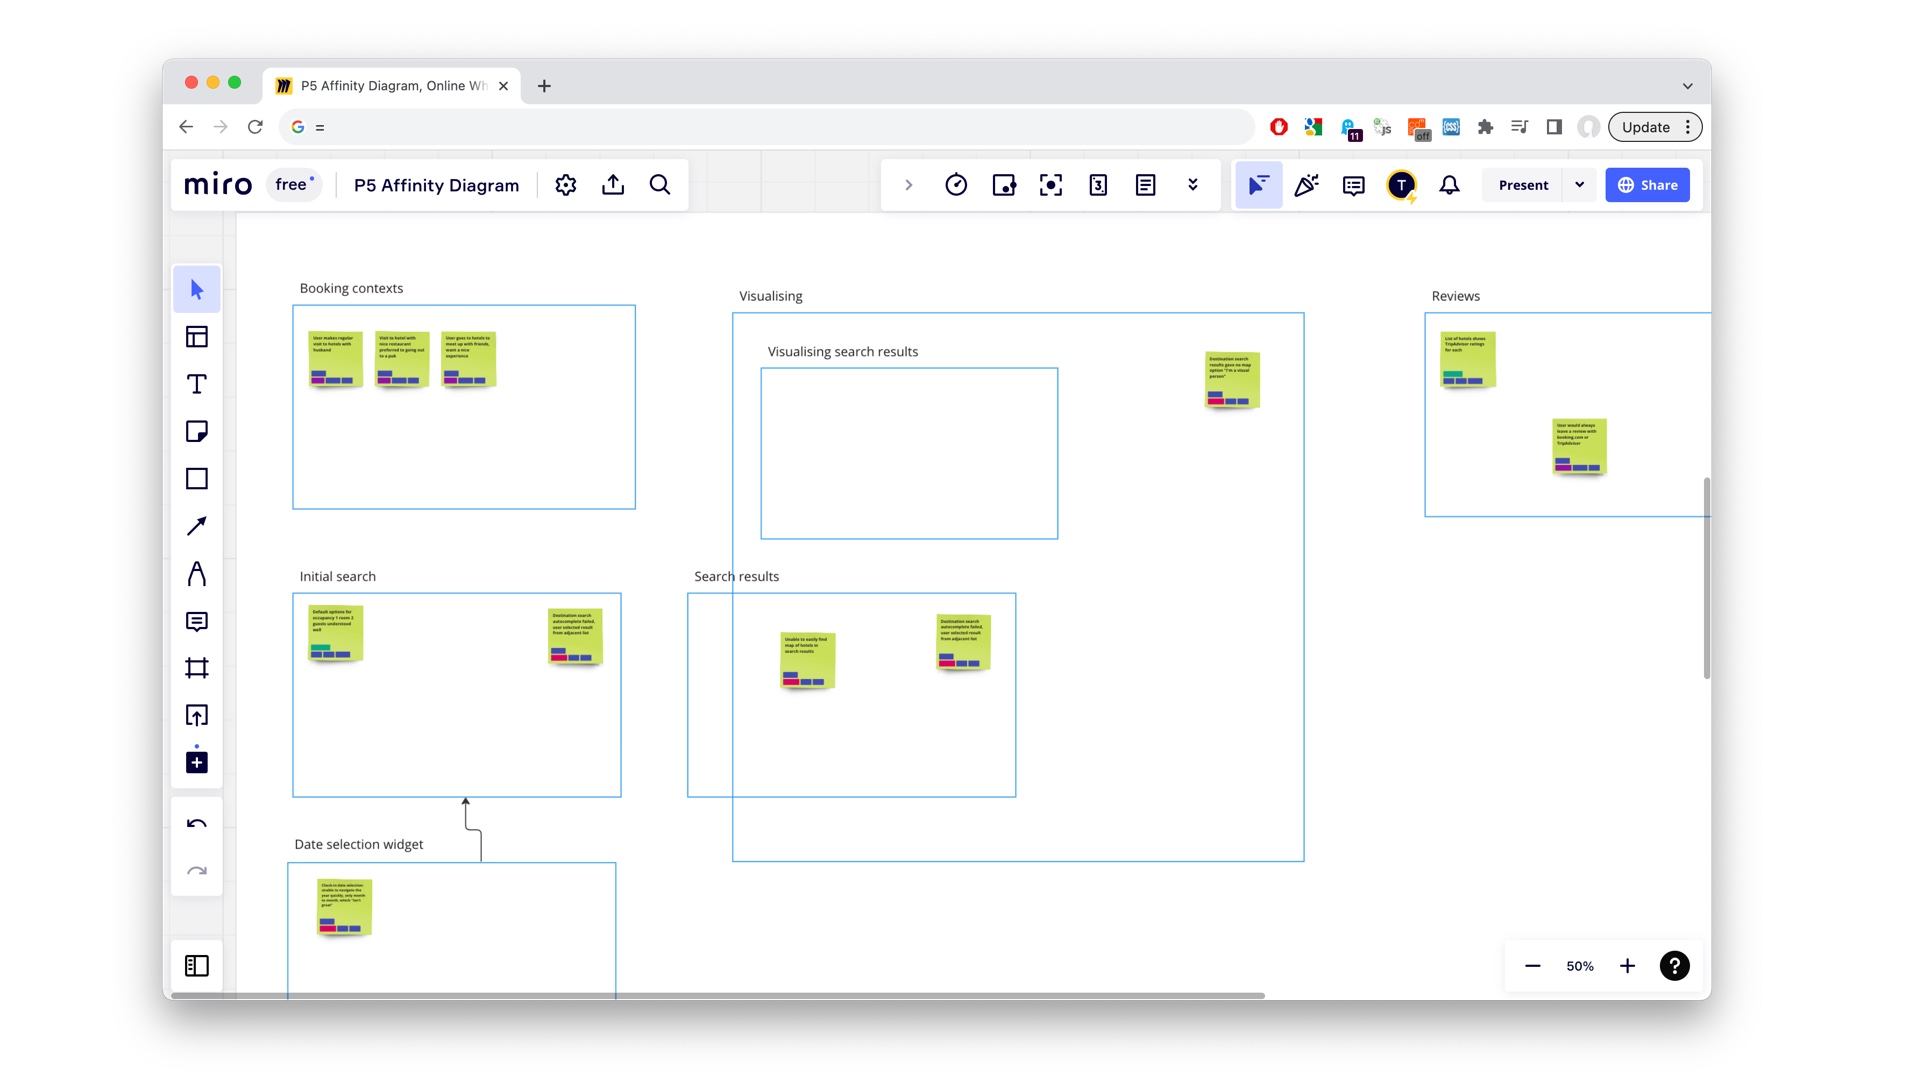The height and width of the screenshot is (1080, 1920).
Task: Select the sticky note tool
Action: pos(197,432)
